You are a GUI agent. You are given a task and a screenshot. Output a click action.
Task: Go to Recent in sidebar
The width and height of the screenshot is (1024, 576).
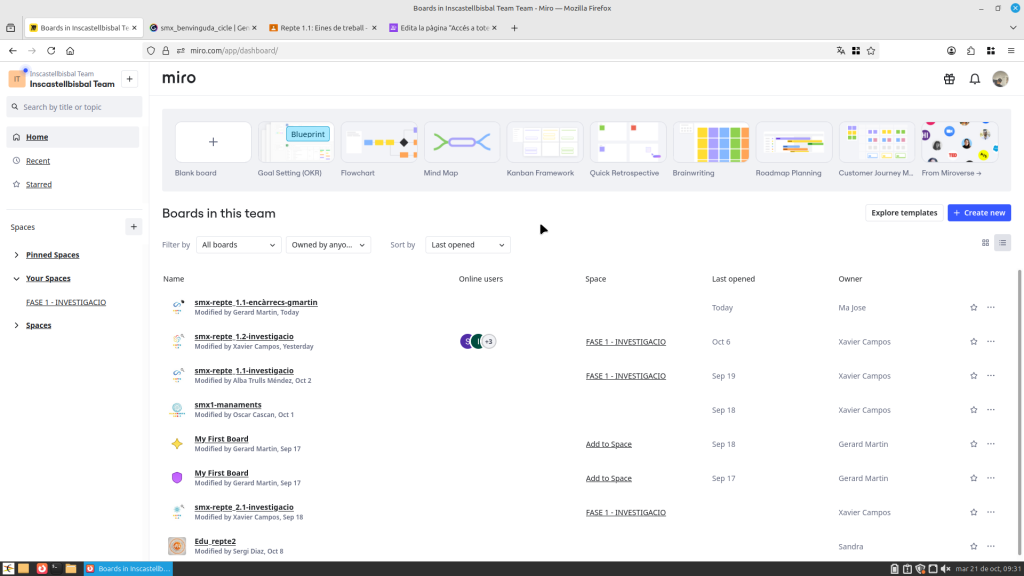[x=38, y=161]
